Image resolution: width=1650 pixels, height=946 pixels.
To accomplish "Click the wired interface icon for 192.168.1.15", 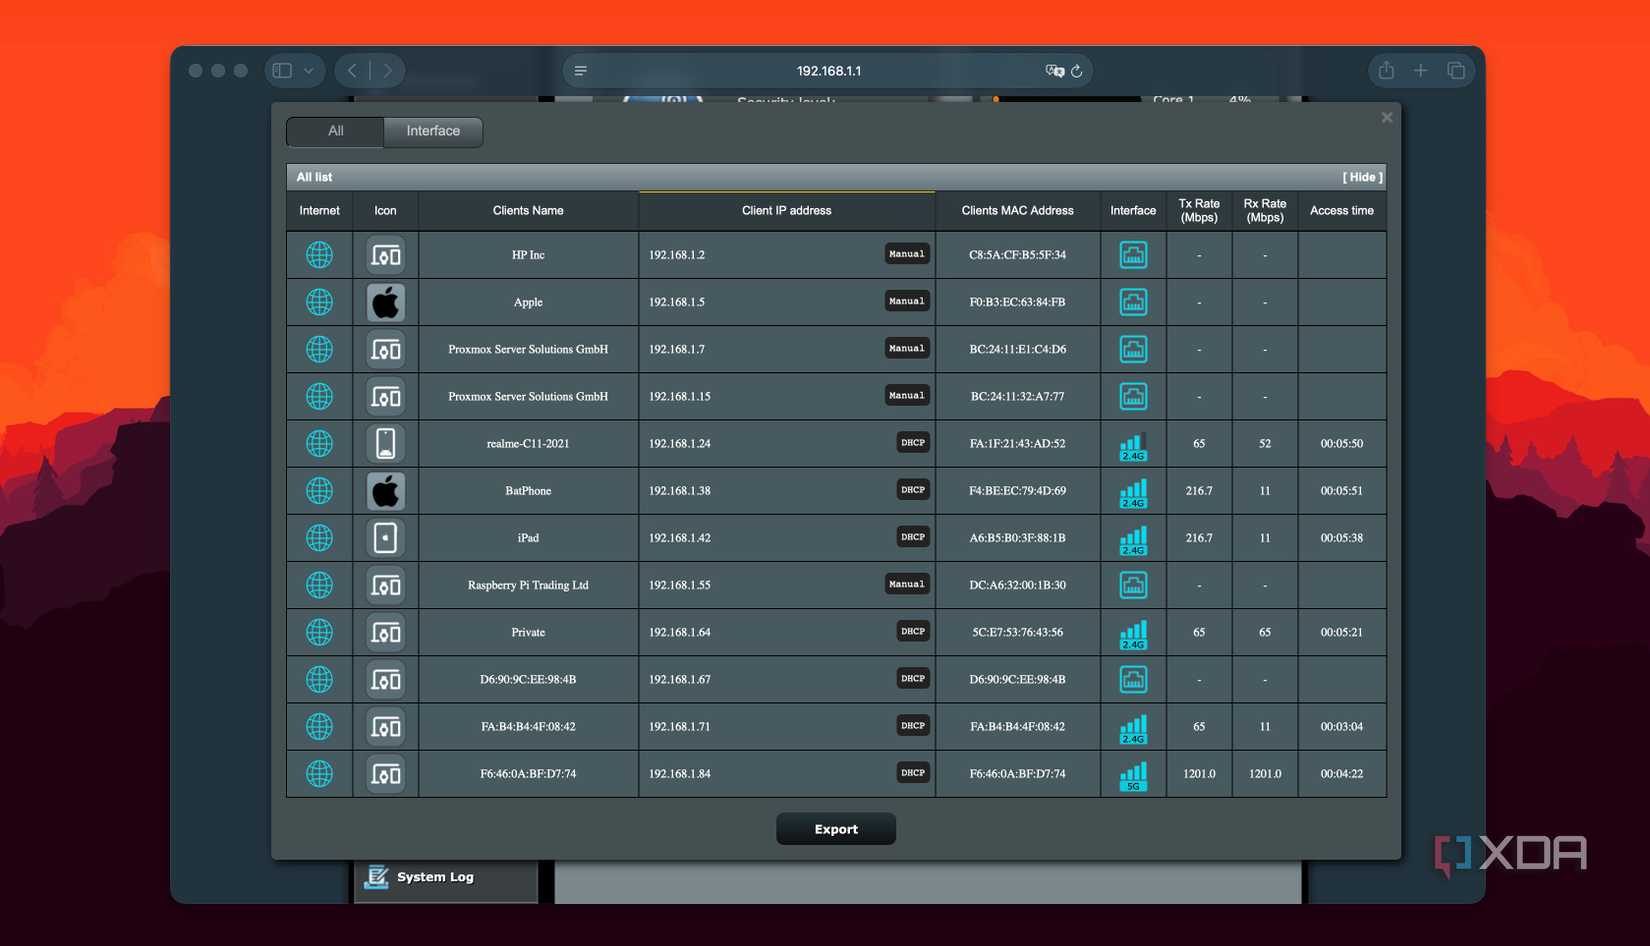I will point(1133,396).
